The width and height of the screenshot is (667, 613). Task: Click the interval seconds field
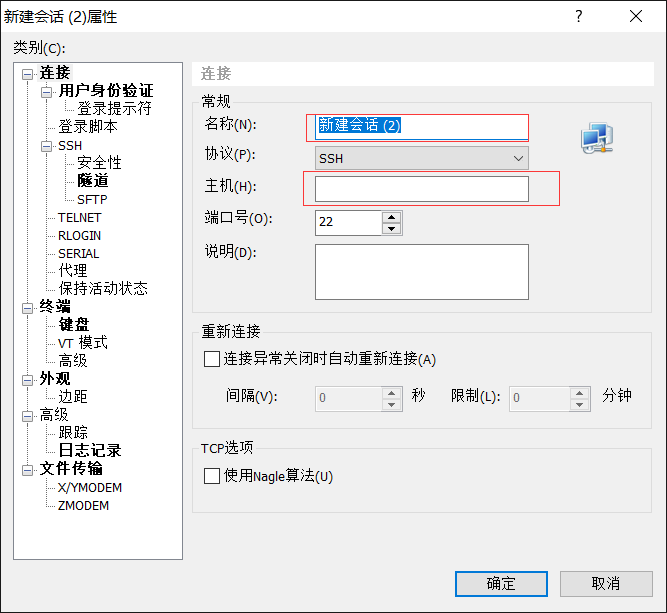tap(348, 399)
